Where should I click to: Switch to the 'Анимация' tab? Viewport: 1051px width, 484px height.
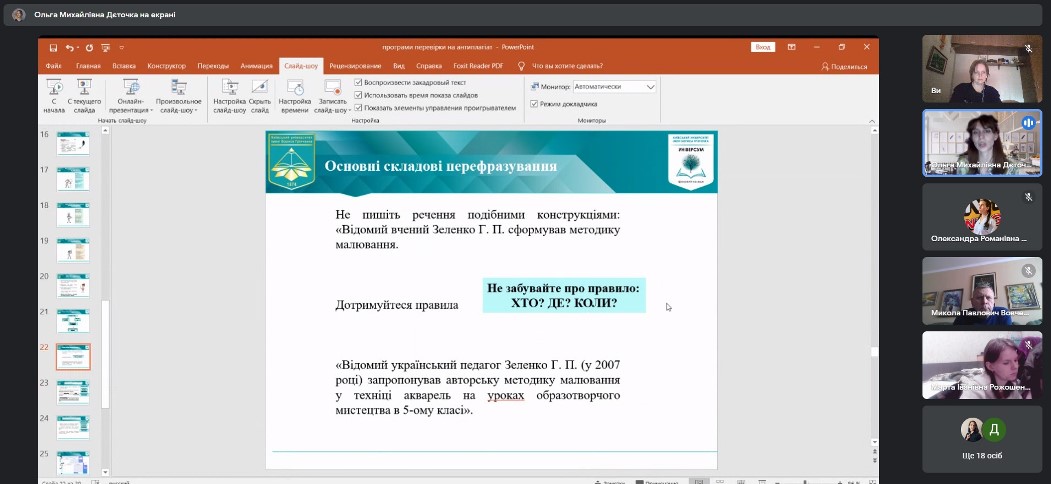click(x=256, y=66)
